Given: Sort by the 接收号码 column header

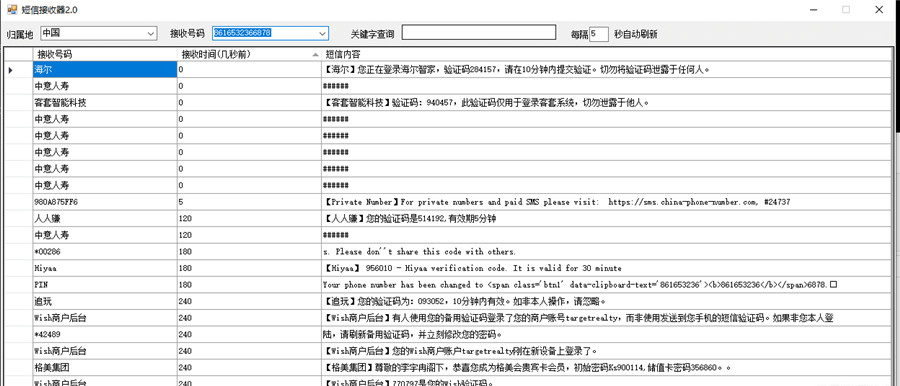Looking at the screenshot, I should point(104,54).
